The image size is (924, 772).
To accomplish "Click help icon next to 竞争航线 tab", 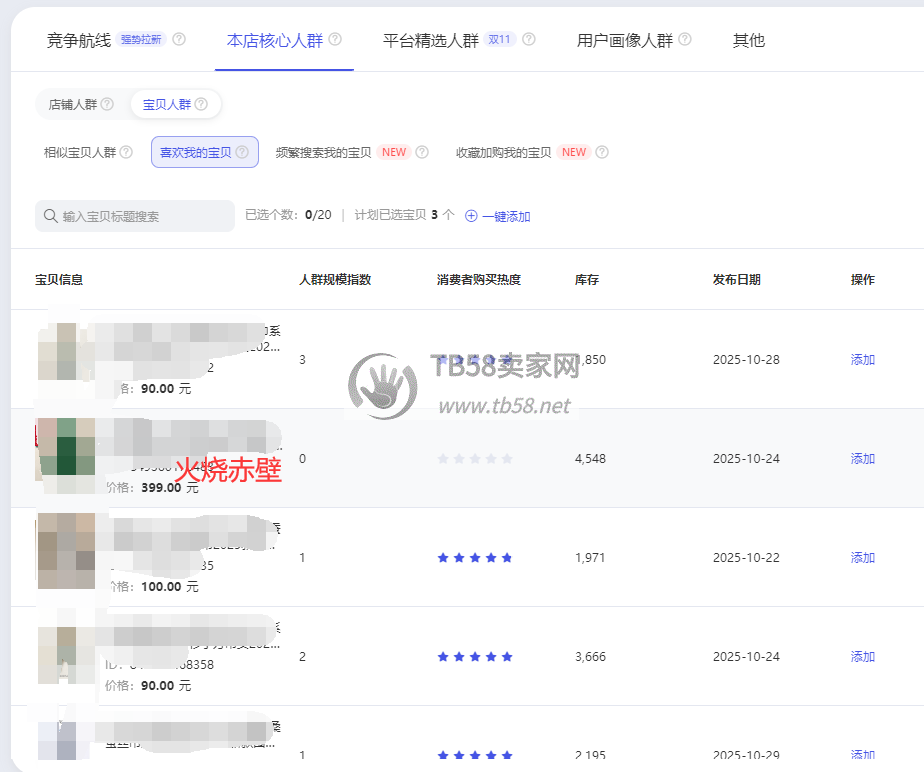I will click(179, 40).
